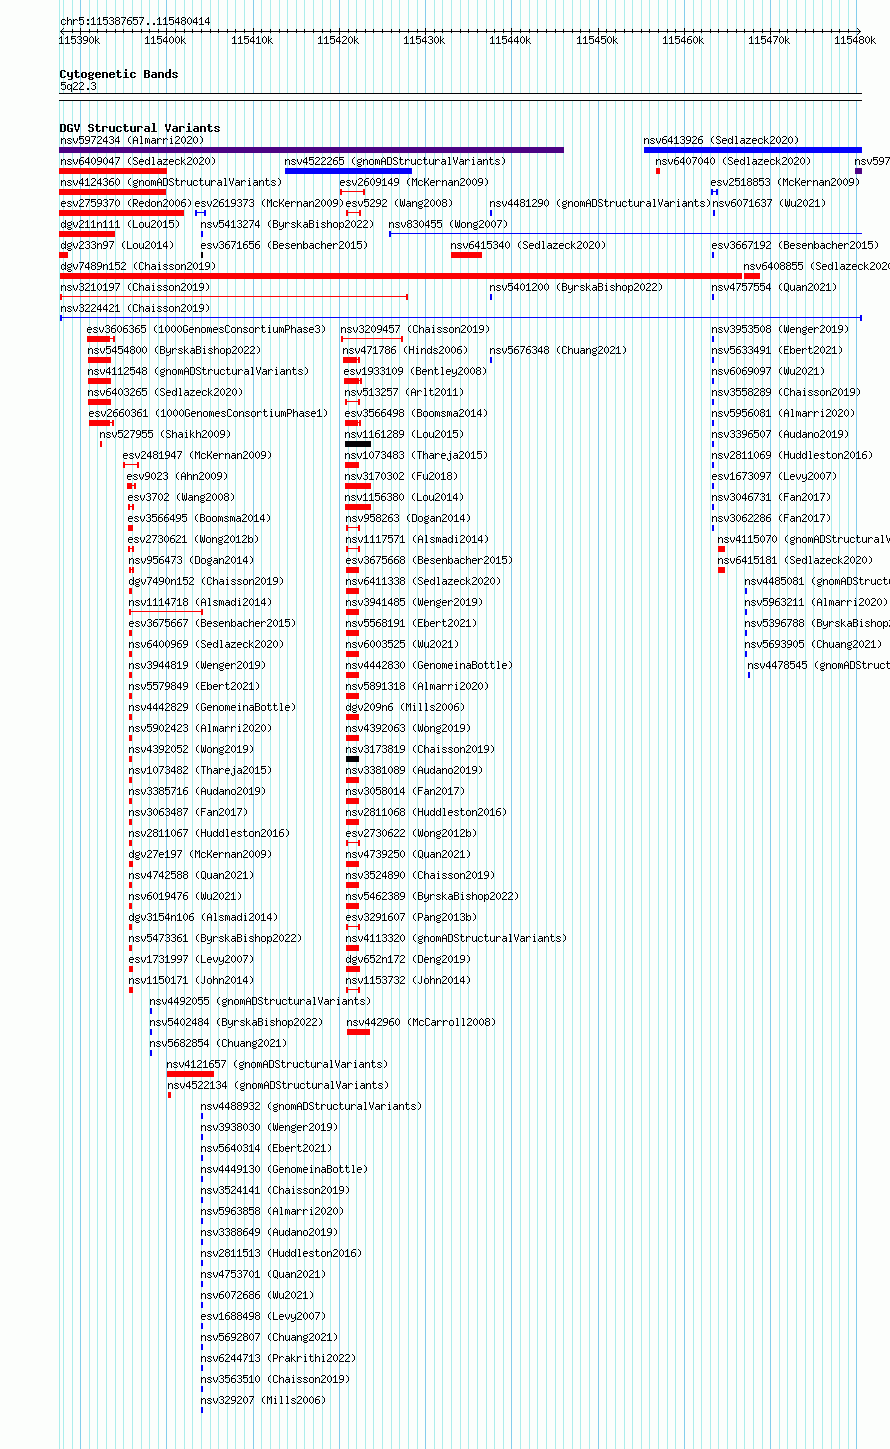This screenshot has height=1449, width=890.
Task: Click the Cytogenetic Bands track title
Action: coord(119,74)
